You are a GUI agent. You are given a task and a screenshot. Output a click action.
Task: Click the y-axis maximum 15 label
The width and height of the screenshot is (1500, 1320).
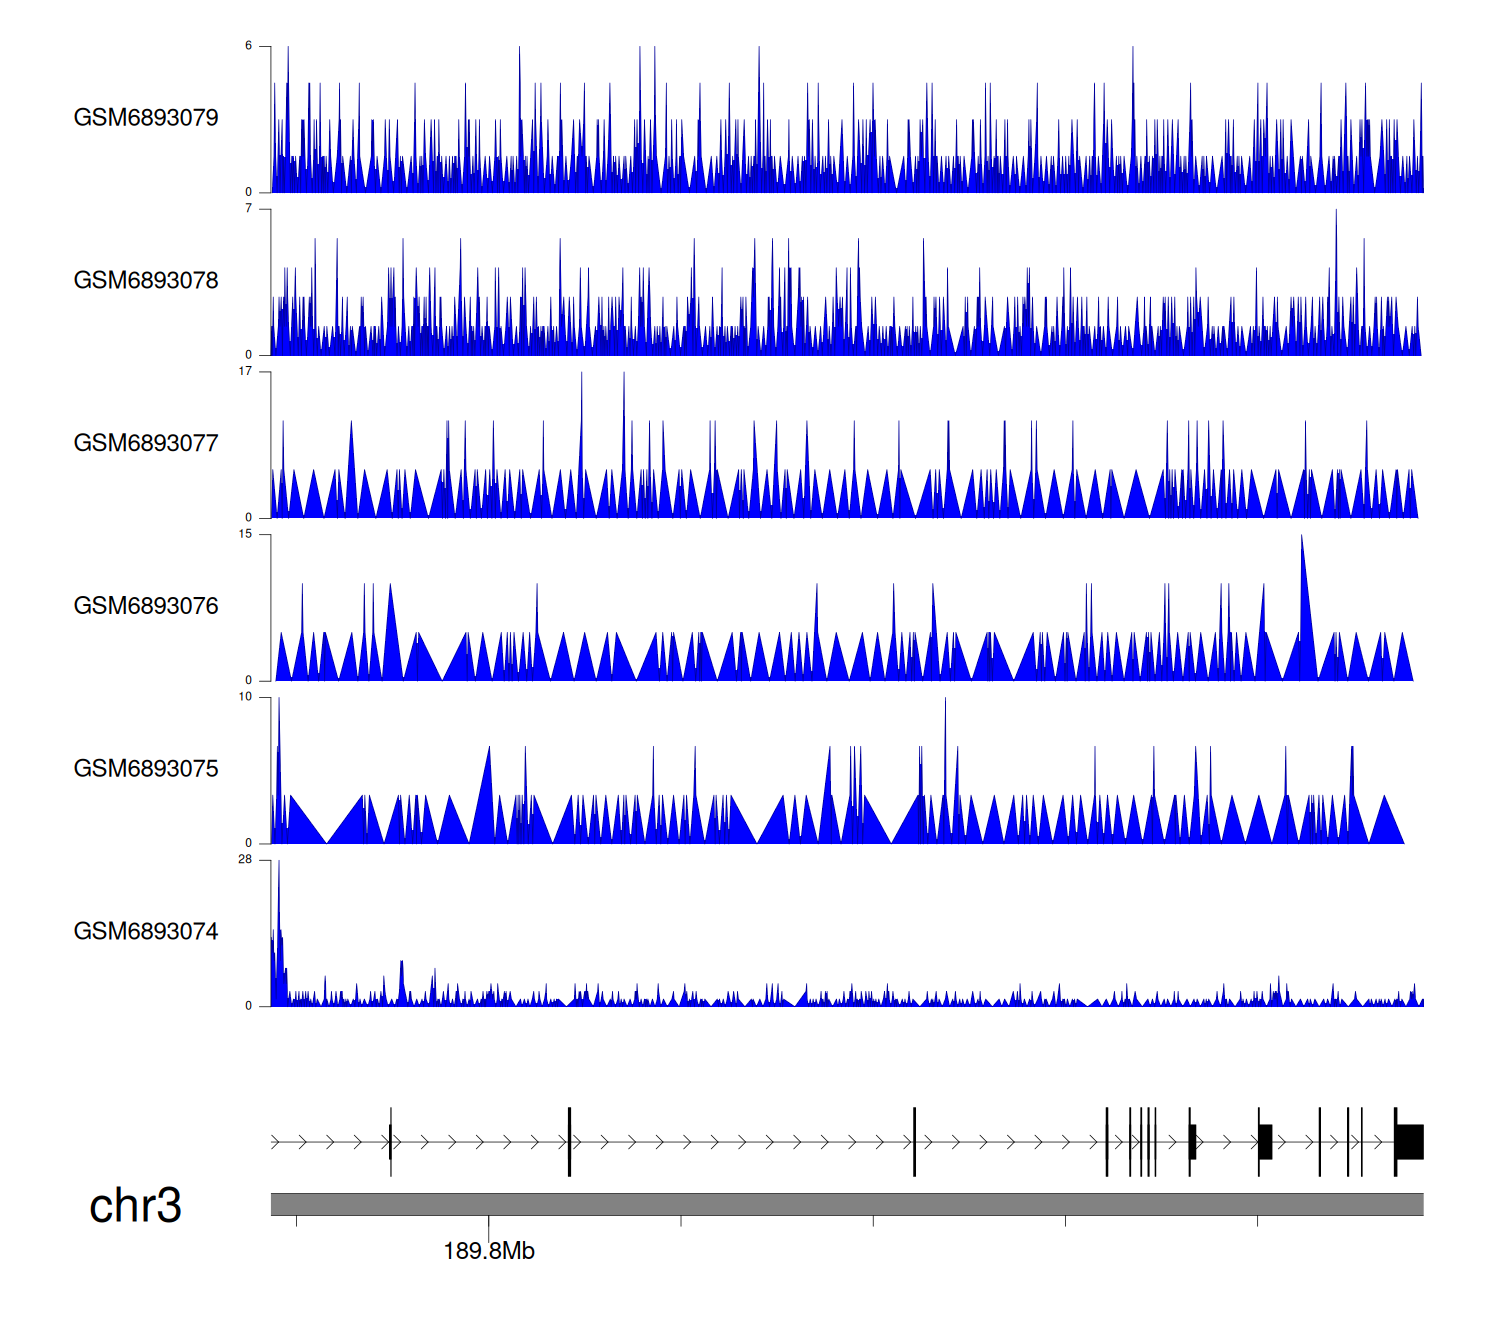(245, 535)
